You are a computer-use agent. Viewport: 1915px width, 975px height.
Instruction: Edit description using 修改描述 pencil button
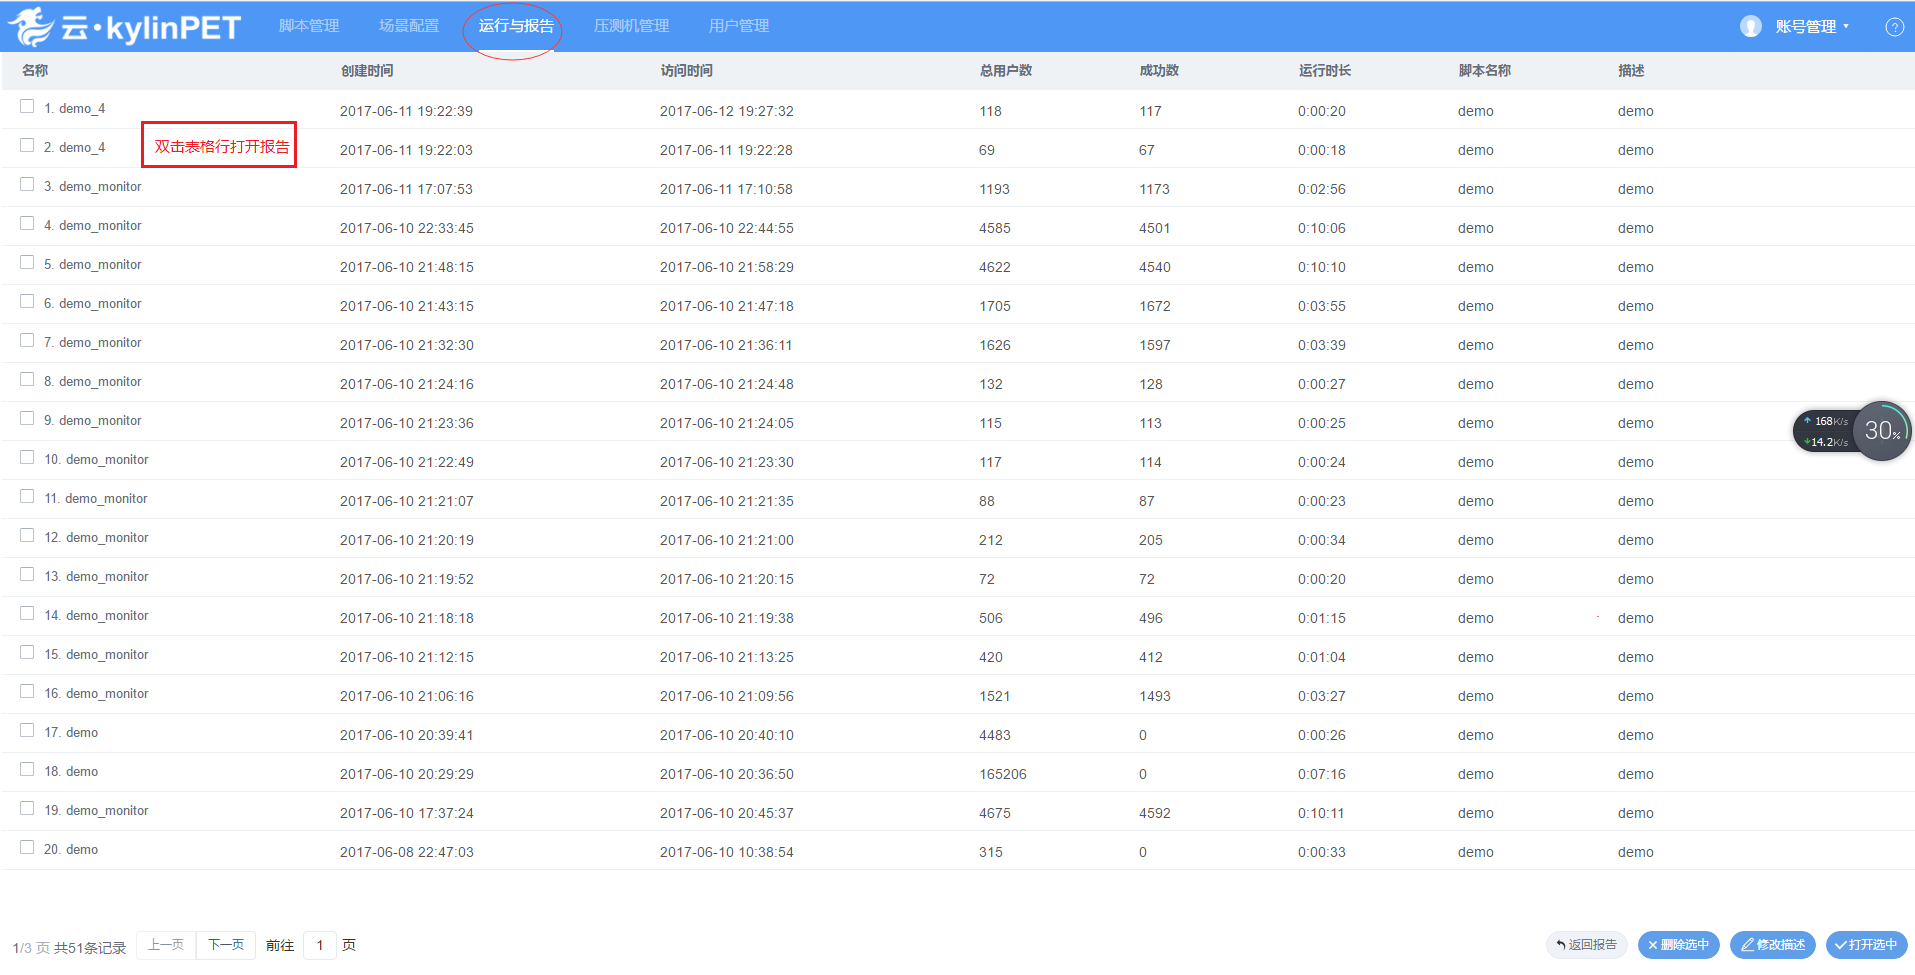[1772, 945]
